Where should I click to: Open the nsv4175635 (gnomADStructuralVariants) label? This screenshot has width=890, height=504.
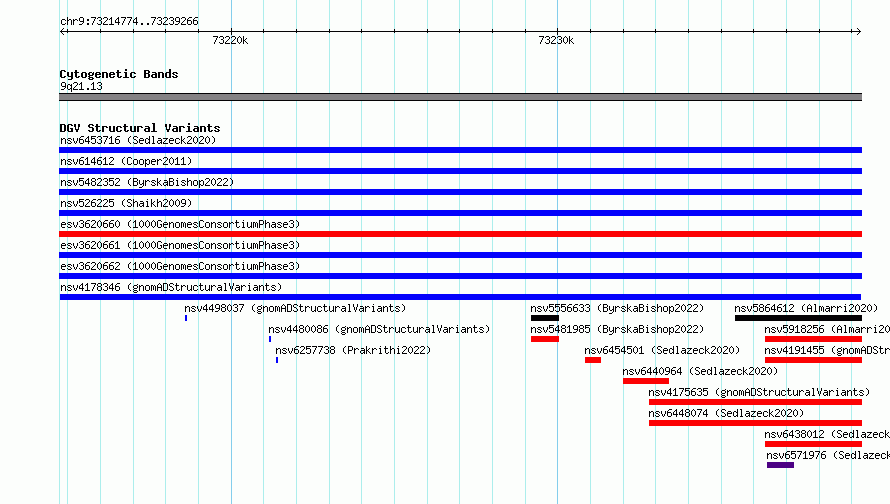point(759,392)
